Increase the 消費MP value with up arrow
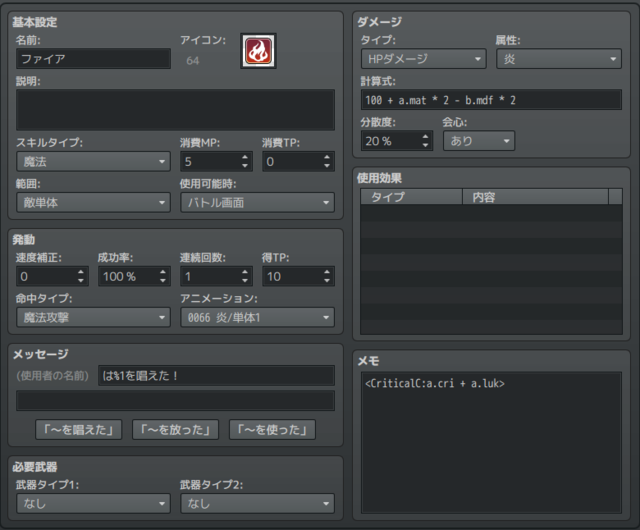640x530 pixels. click(245, 157)
